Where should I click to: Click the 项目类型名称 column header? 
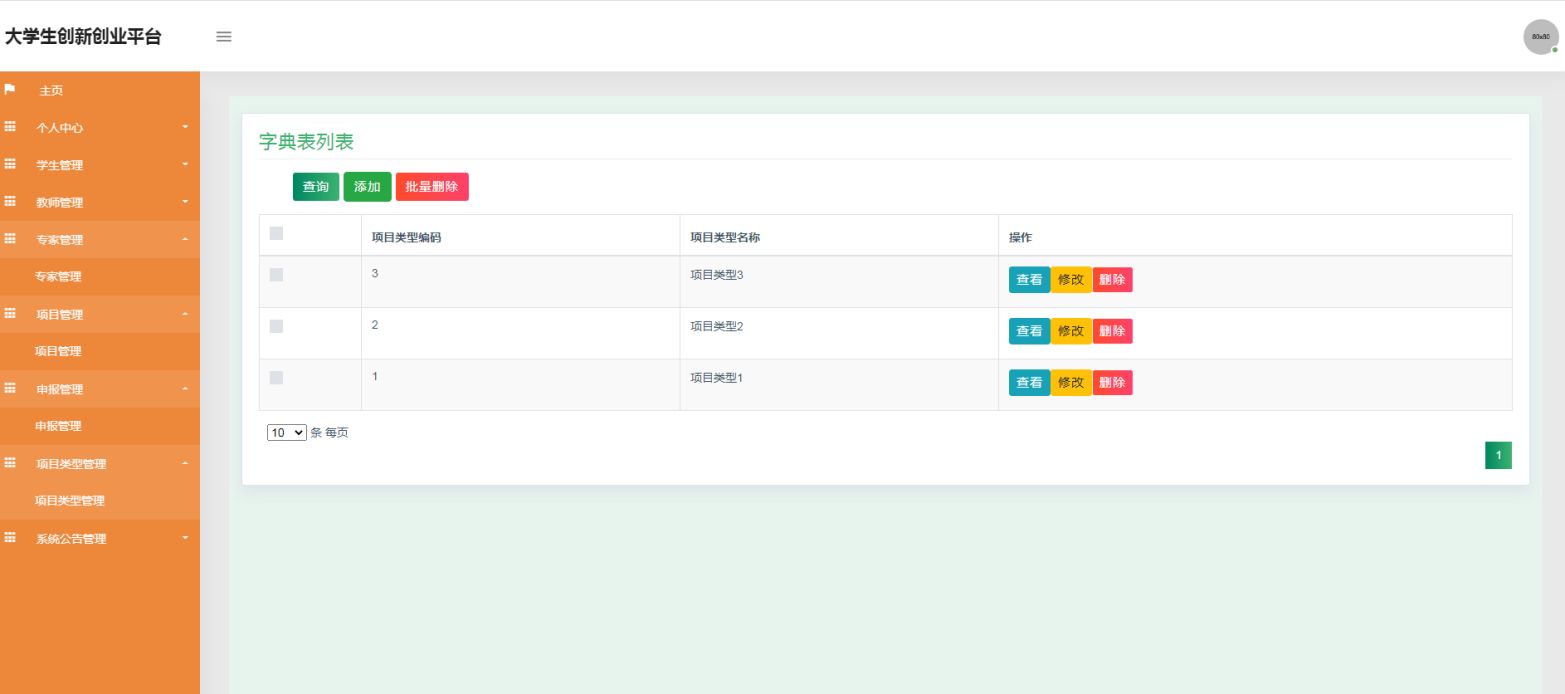coord(726,237)
